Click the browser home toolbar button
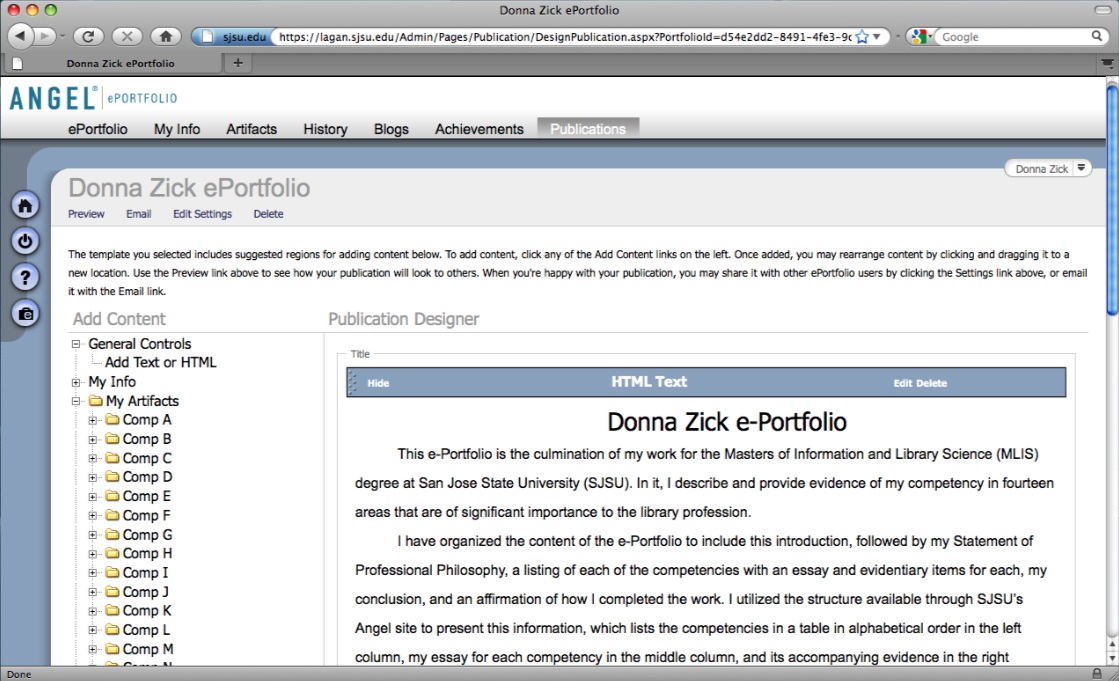 165,36
